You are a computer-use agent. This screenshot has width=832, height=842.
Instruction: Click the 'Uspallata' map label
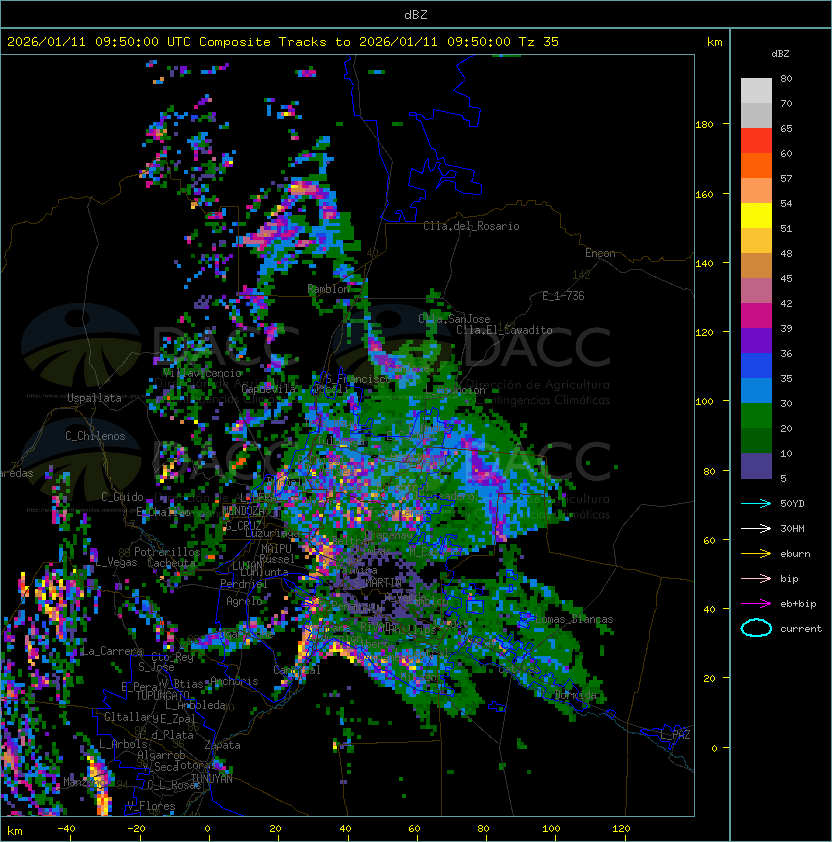click(x=94, y=398)
